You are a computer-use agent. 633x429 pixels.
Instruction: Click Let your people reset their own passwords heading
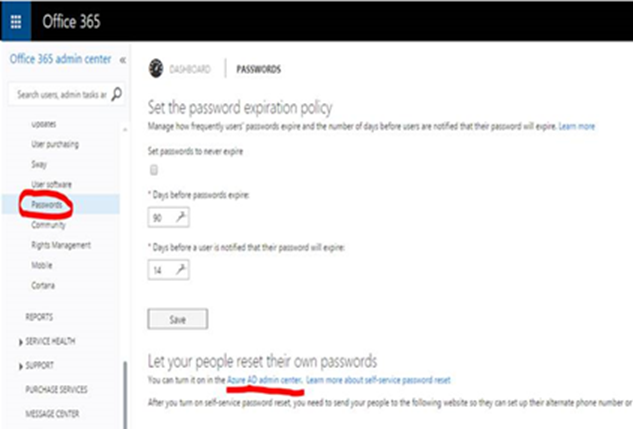click(262, 361)
